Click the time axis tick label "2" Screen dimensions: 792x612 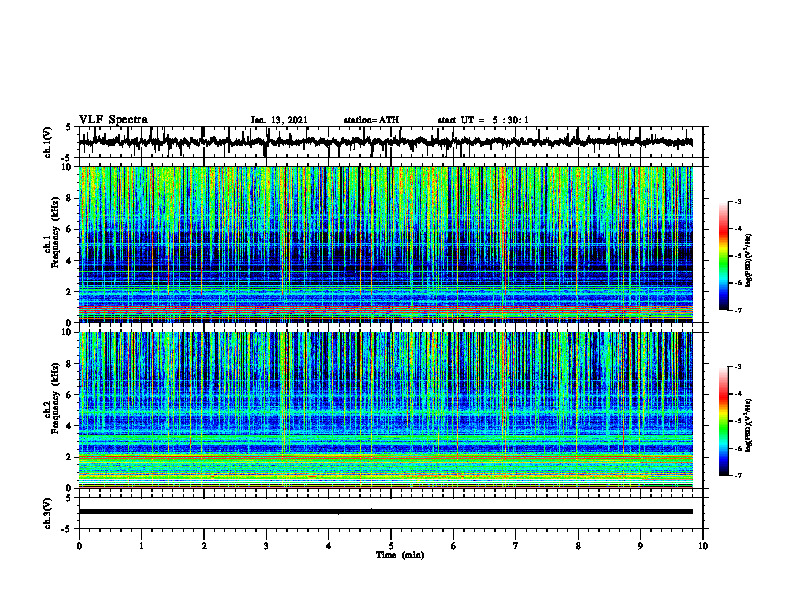[x=204, y=546]
